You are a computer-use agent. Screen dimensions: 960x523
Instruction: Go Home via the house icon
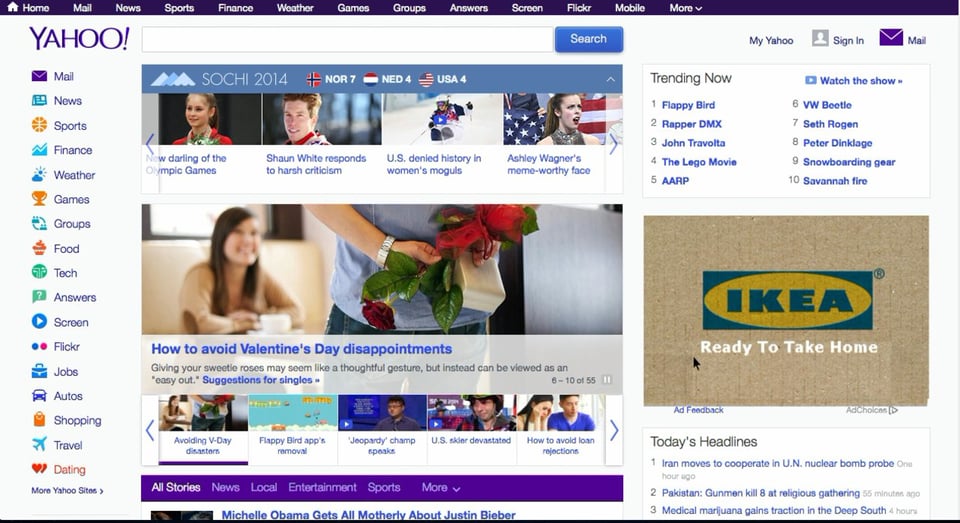tap(12, 7)
